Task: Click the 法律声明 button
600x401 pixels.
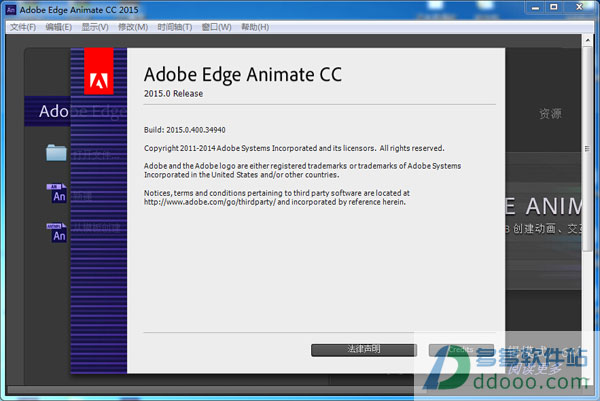Action: [x=364, y=349]
